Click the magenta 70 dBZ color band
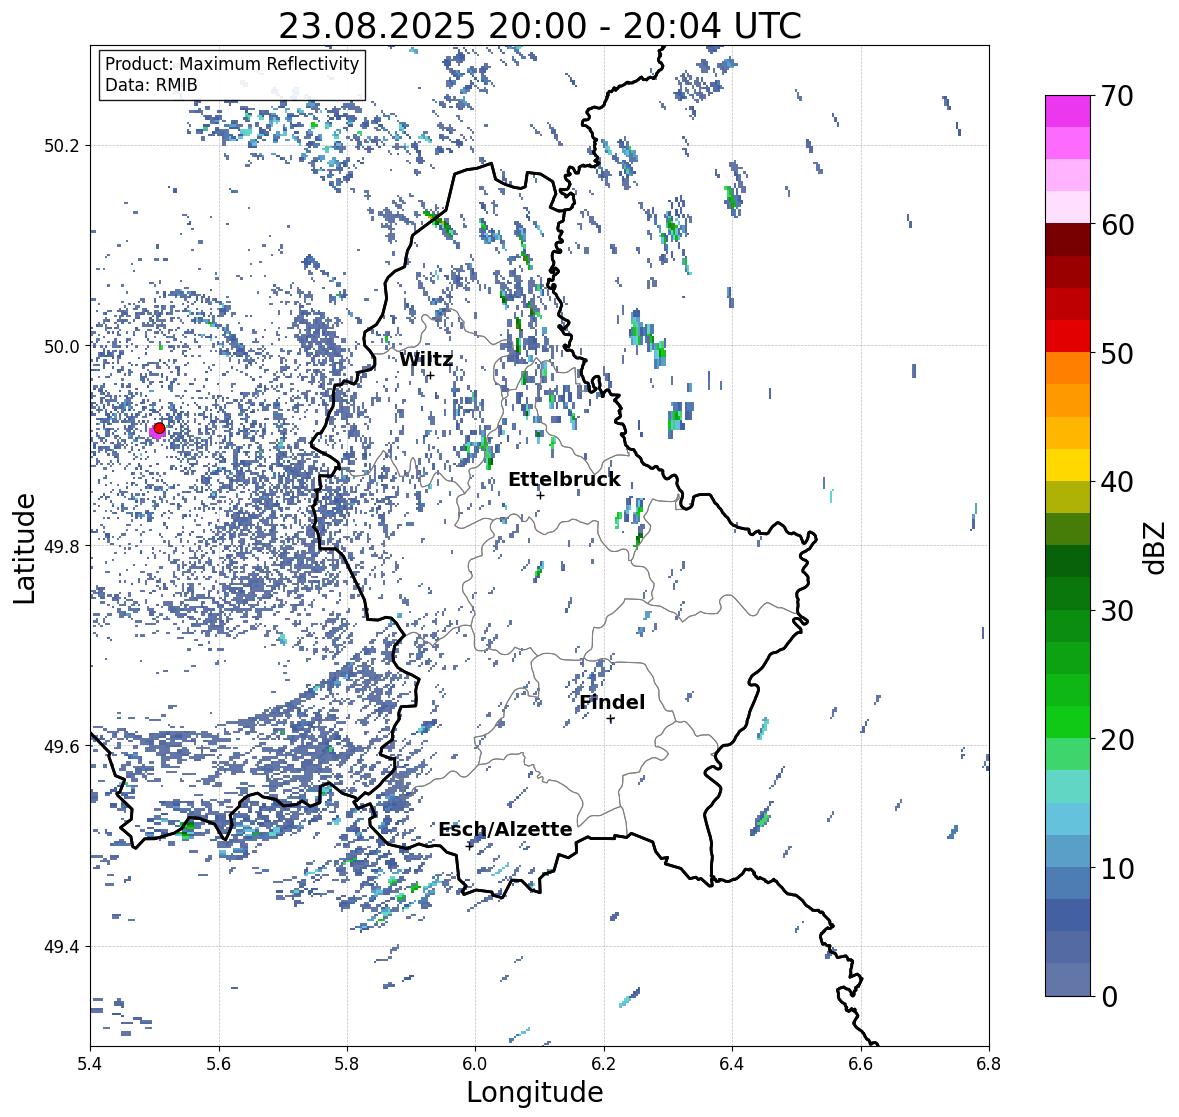This screenshot has height=1117, width=1179. pos(1068,111)
